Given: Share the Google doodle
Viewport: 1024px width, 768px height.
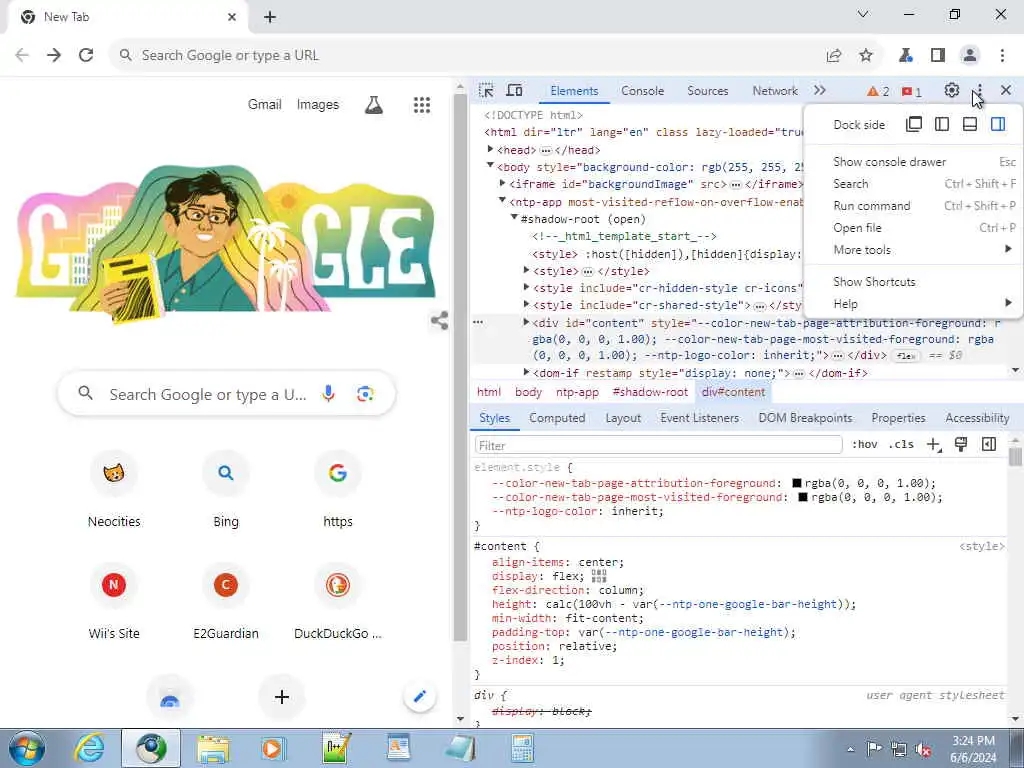Looking at the screenshot, I should point(440,321).
